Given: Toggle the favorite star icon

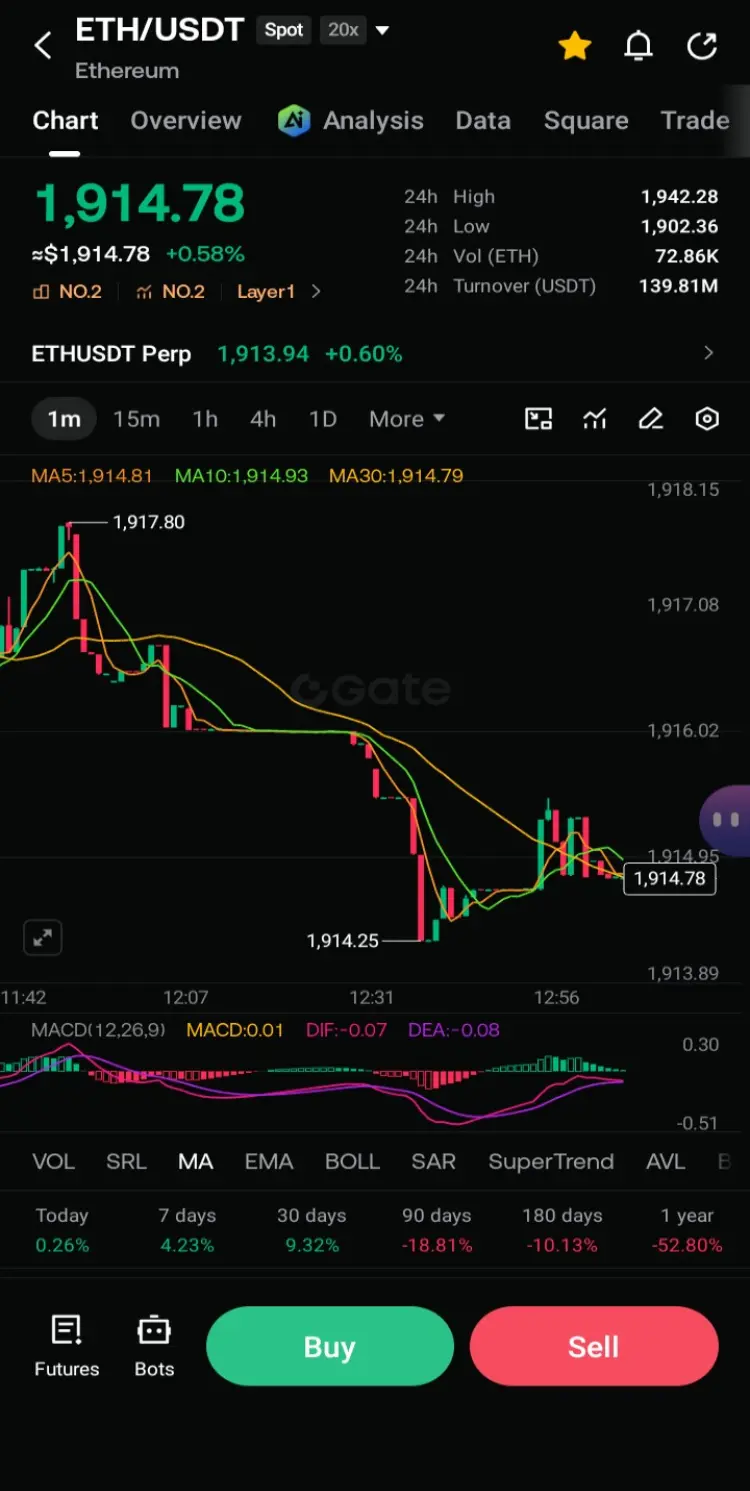Looking at the screenshot, I should (575, 45).
